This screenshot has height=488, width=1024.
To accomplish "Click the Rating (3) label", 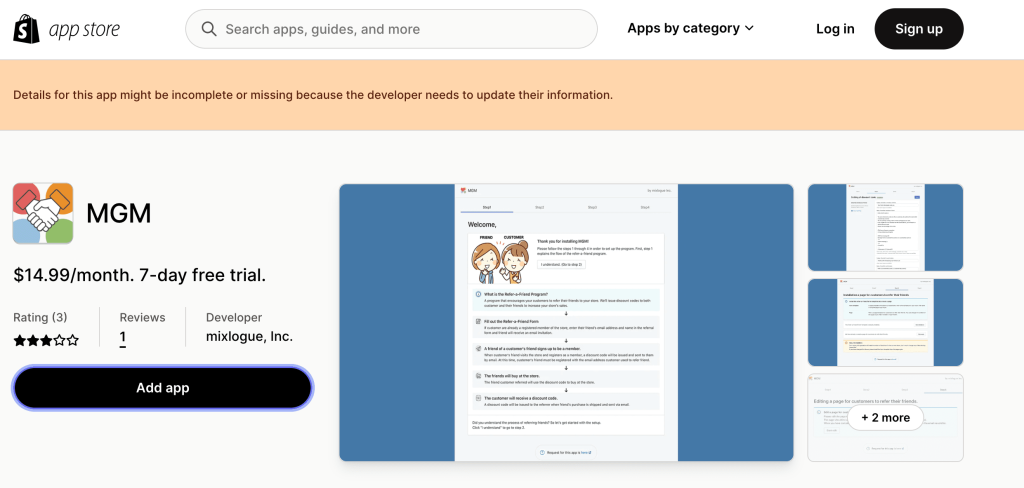I will tap(41, 317).
